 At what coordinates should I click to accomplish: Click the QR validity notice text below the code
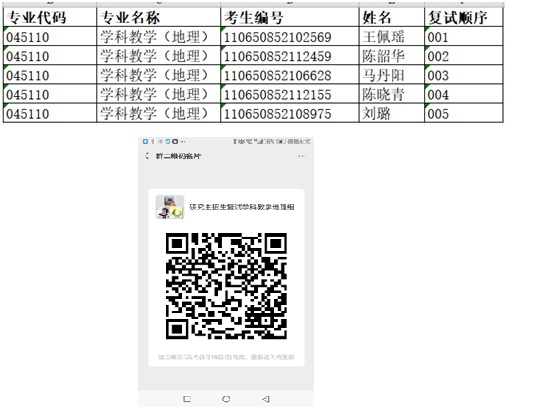(226, 357)
